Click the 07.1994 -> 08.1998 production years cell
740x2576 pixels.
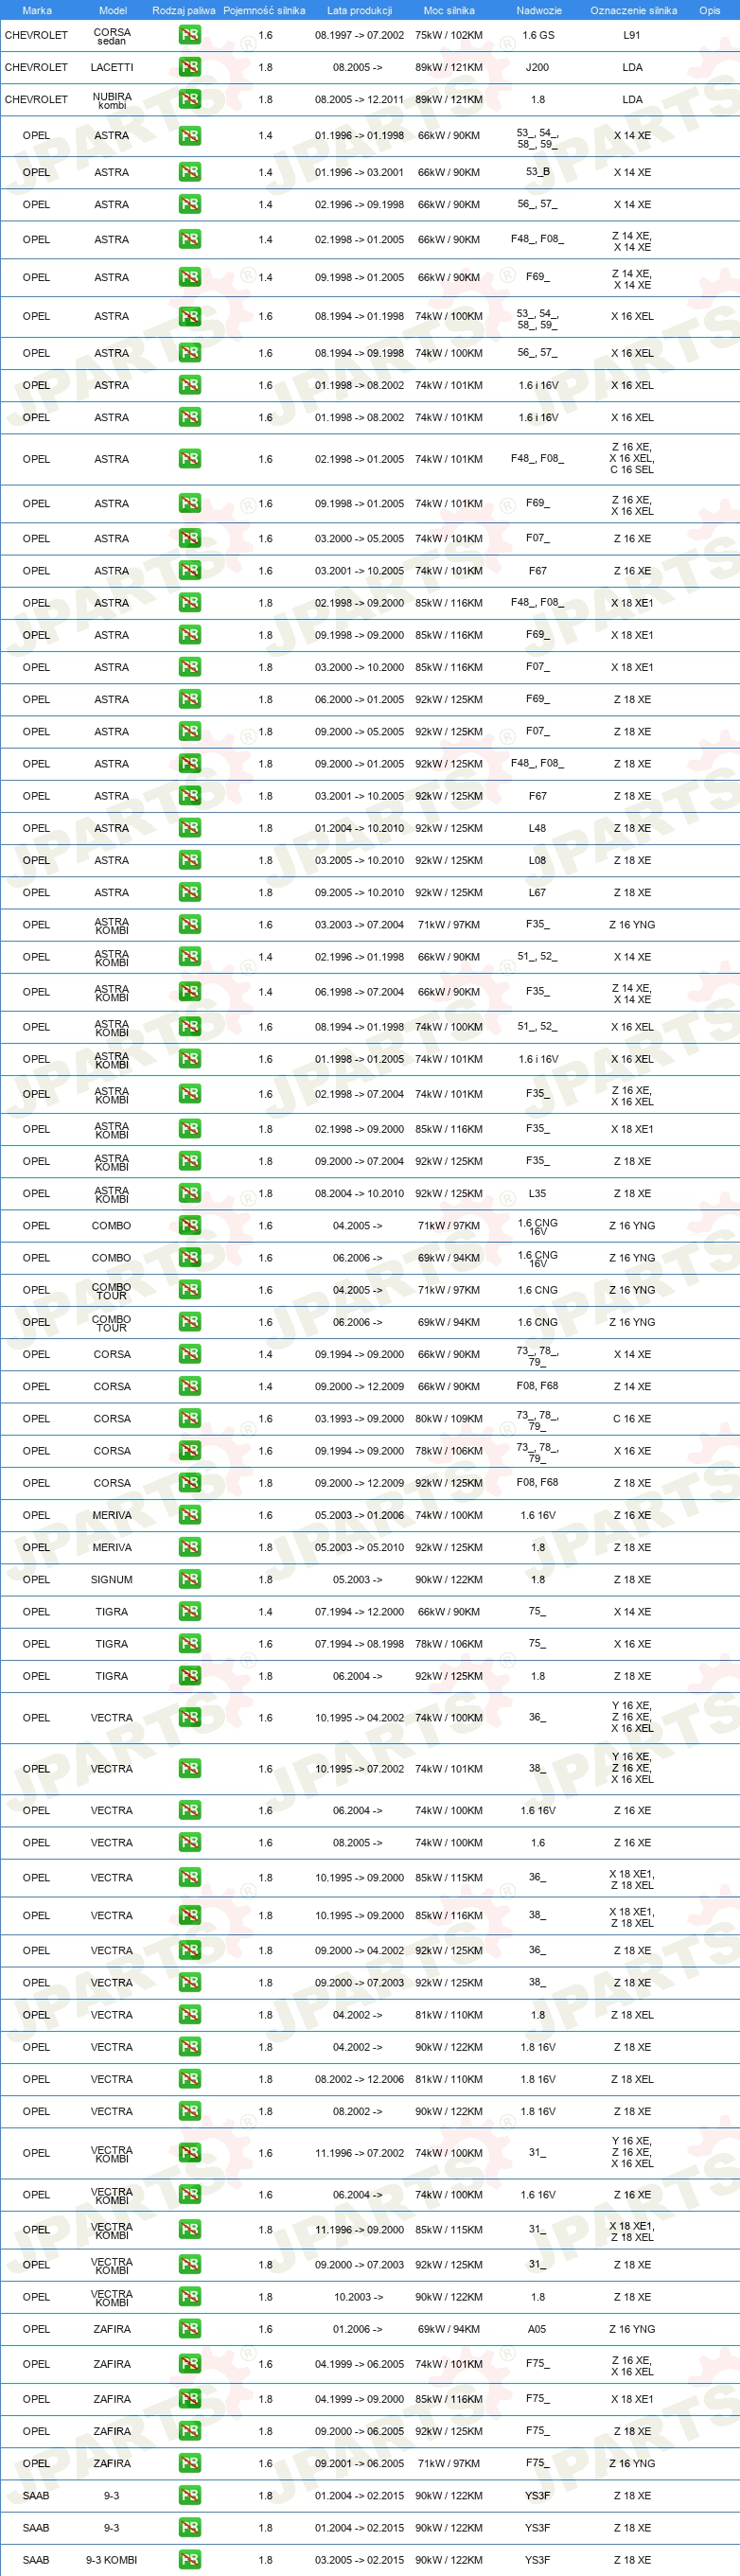click(360, 1643)
